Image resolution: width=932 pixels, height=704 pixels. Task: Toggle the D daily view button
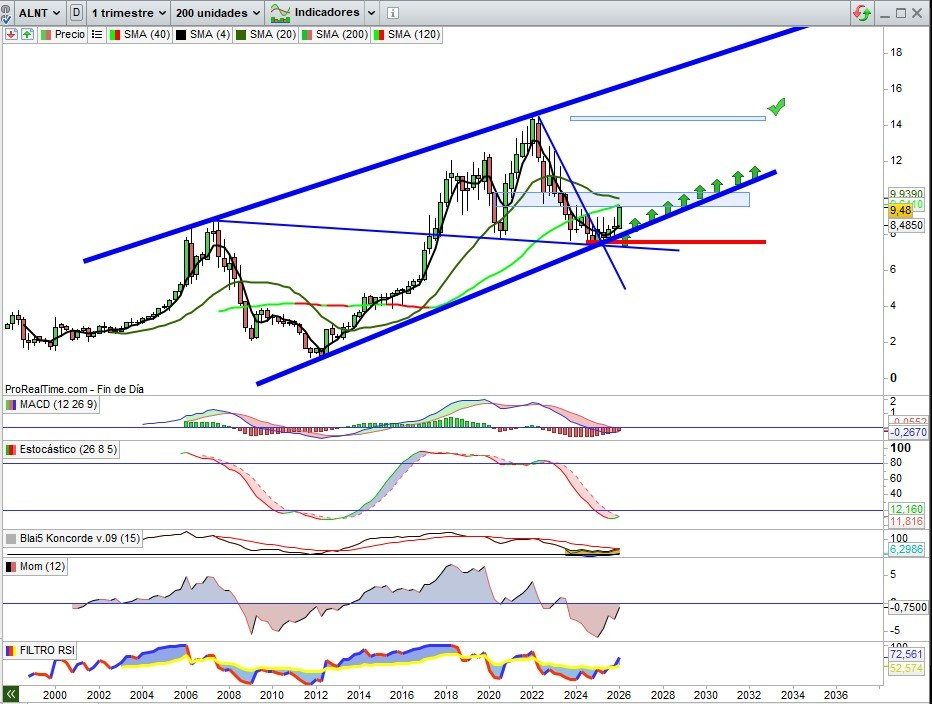click(75, 13)
